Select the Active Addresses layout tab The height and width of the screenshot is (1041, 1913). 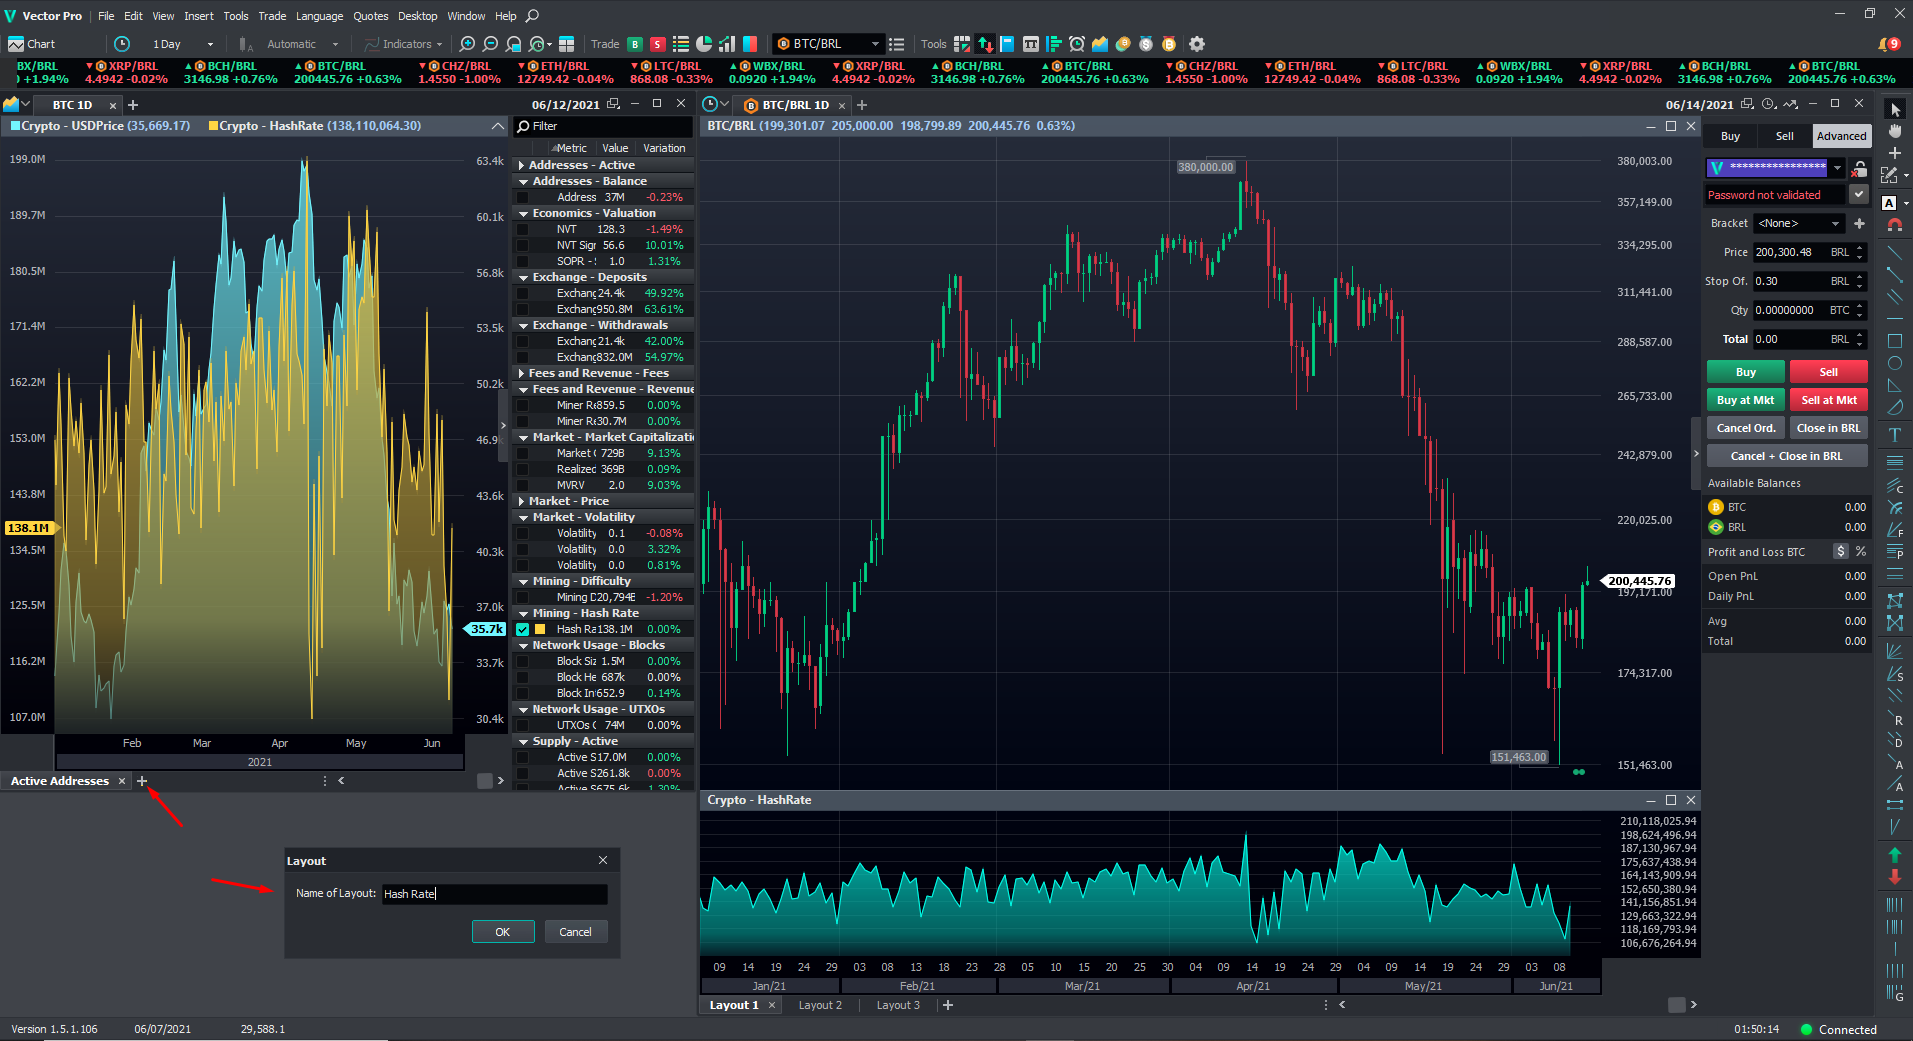[x=60, y=781]
